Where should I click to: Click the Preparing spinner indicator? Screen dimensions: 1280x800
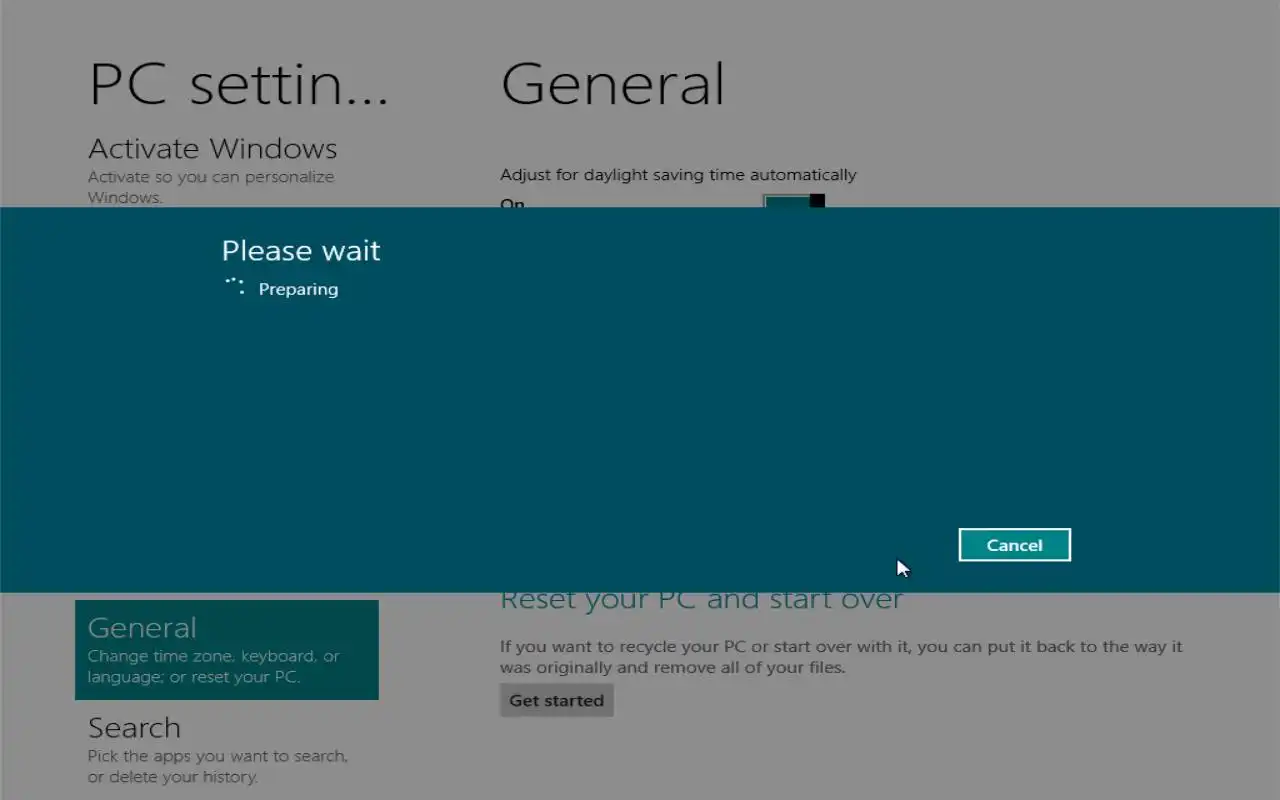[235, 288]
